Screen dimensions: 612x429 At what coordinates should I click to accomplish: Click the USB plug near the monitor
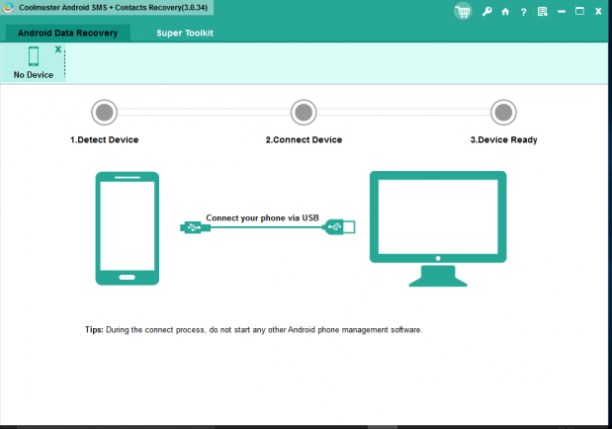point(339,227)
